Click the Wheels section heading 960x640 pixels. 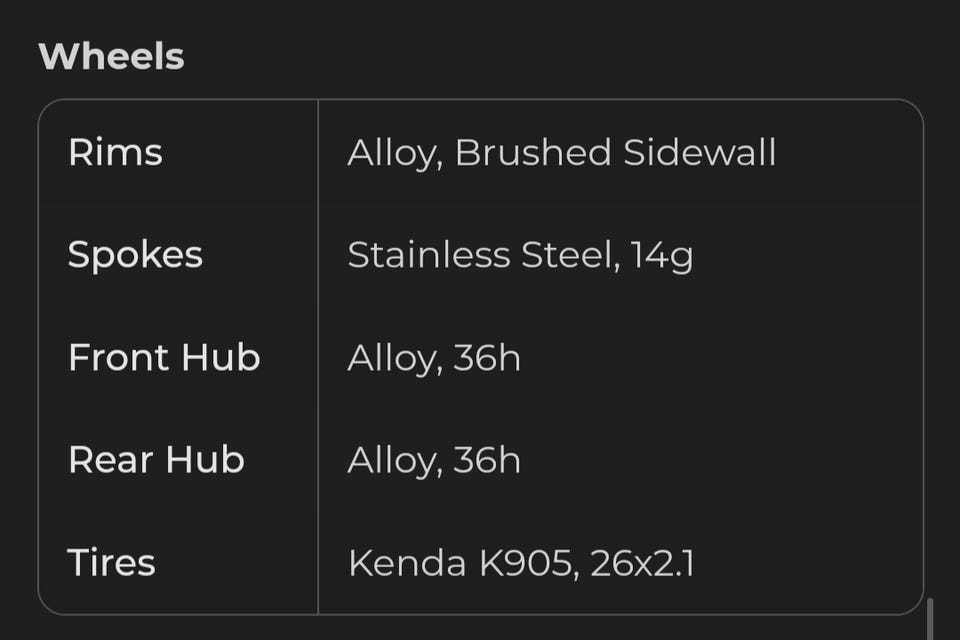click(x=111, y=56)
